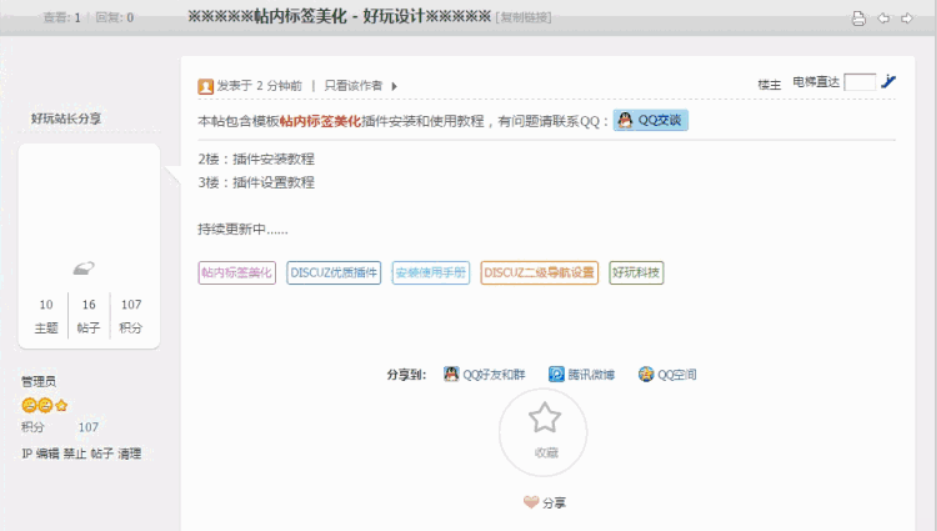Click the QQ空间 share icon
The width and height of the screenshot is (937, 531).
pos(646,374)
